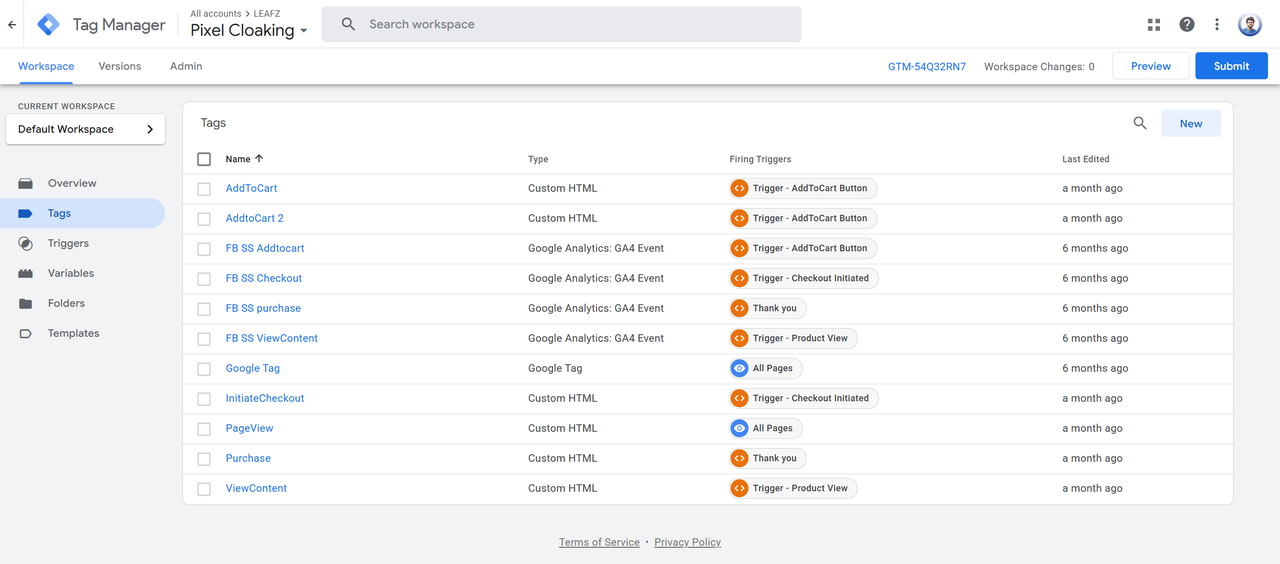Check the FB SS Checkout tag checkbox
The image size is (1280, 564).
204,279
